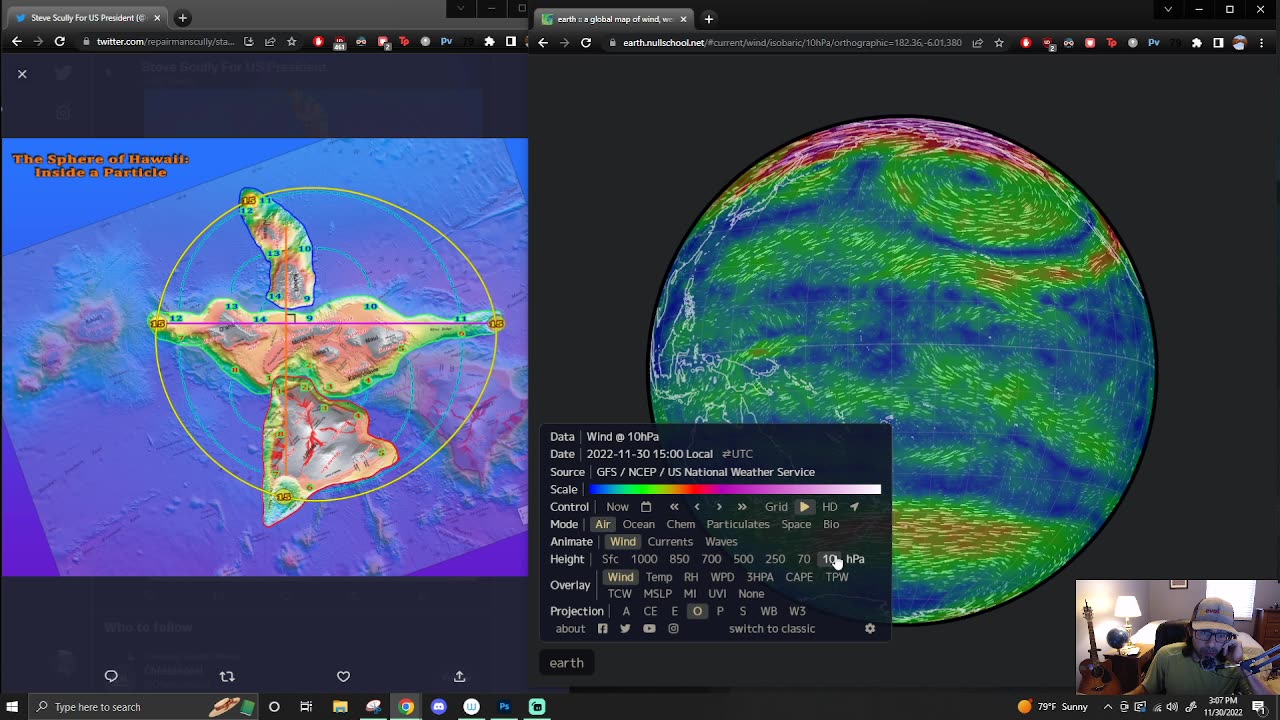Reload the Twitter browser window
The height and width of the screenshot is (720, 1280).
(x=60, y=42)
